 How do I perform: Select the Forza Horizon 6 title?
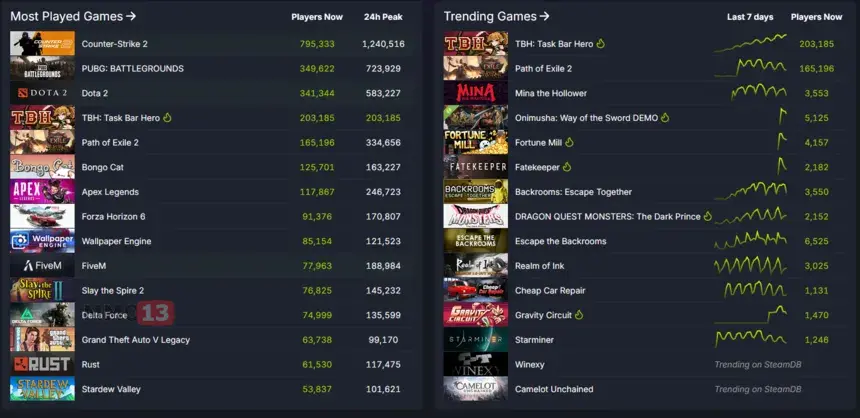[114, 217]
